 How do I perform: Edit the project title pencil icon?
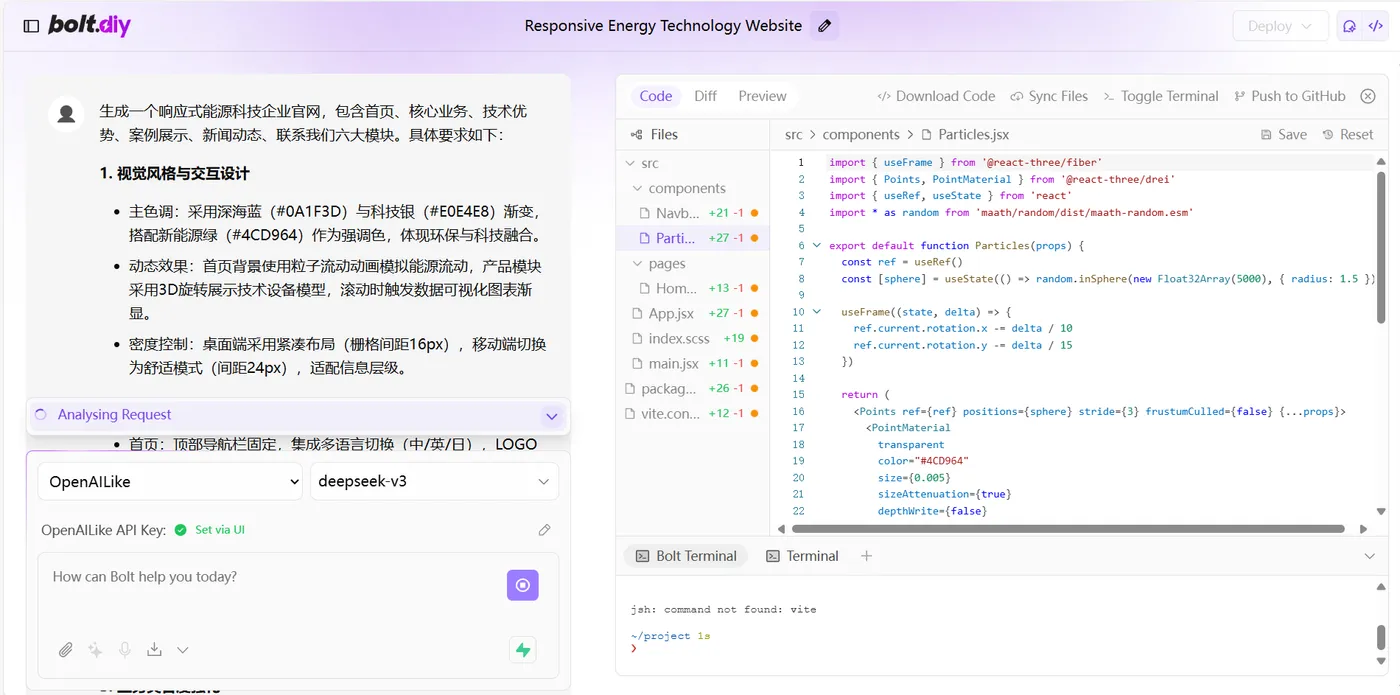pos(824,26)
